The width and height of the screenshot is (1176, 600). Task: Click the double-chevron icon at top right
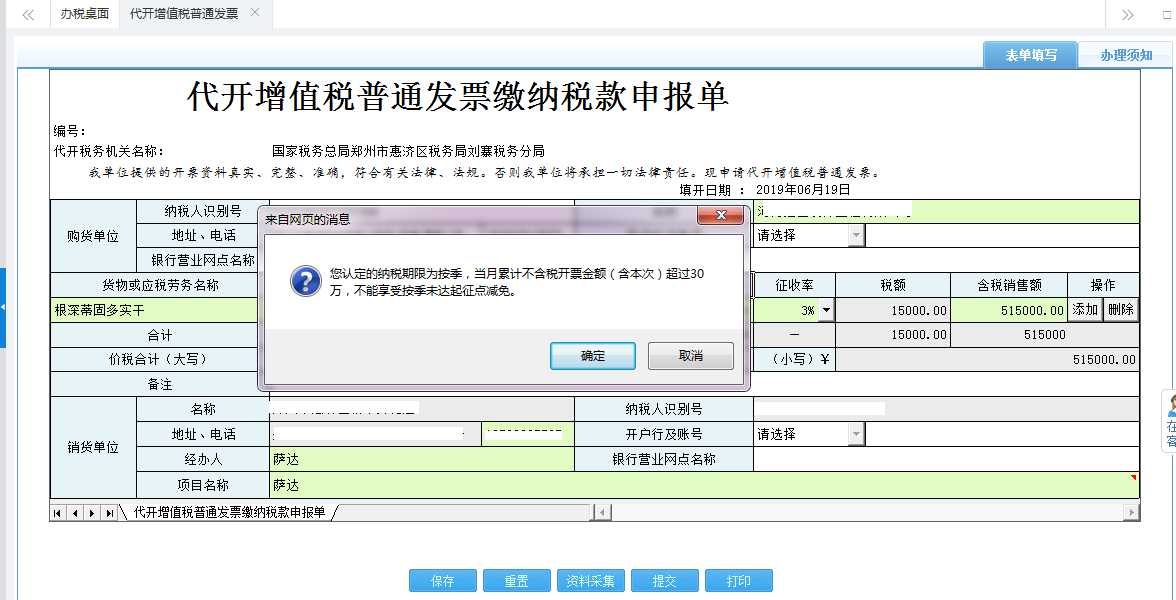pyautogui.click(x=1128, y=15)
